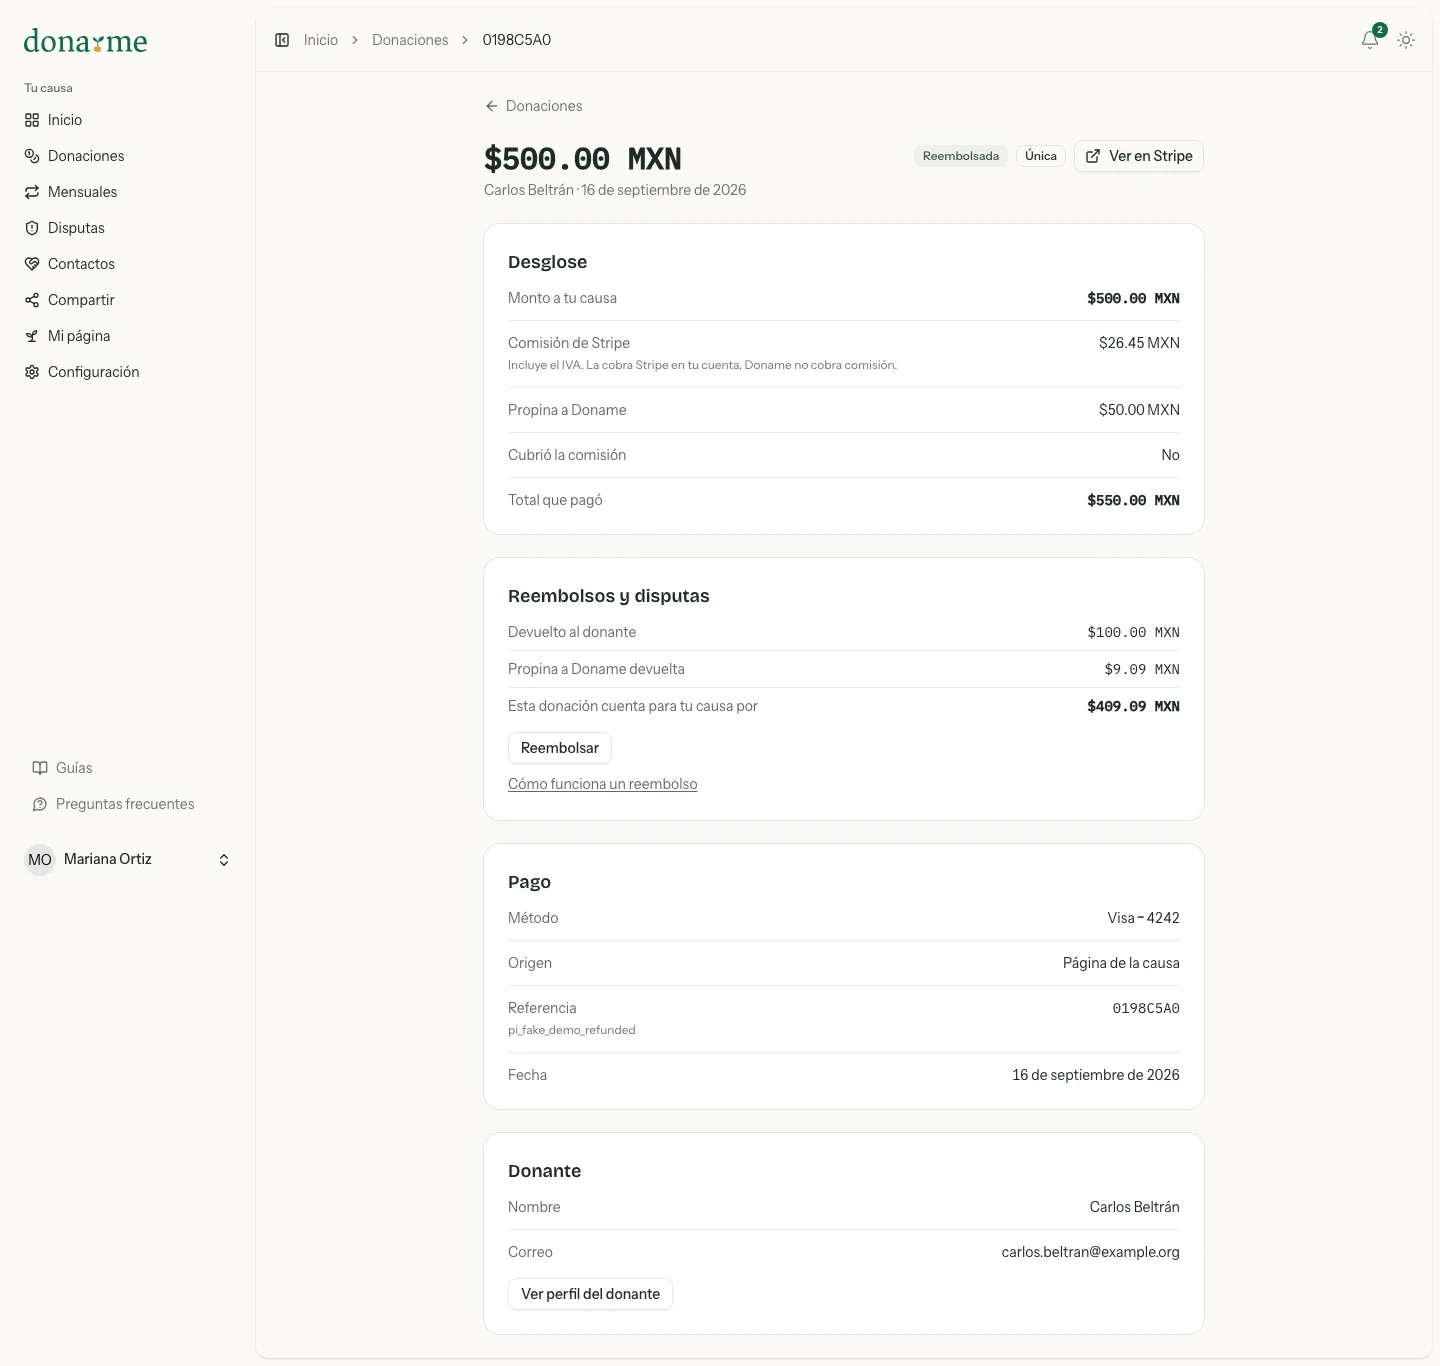1440x1366 pixels.
Task: Click the email carlos.beltran@example.org
Action: (1091, 1252)
